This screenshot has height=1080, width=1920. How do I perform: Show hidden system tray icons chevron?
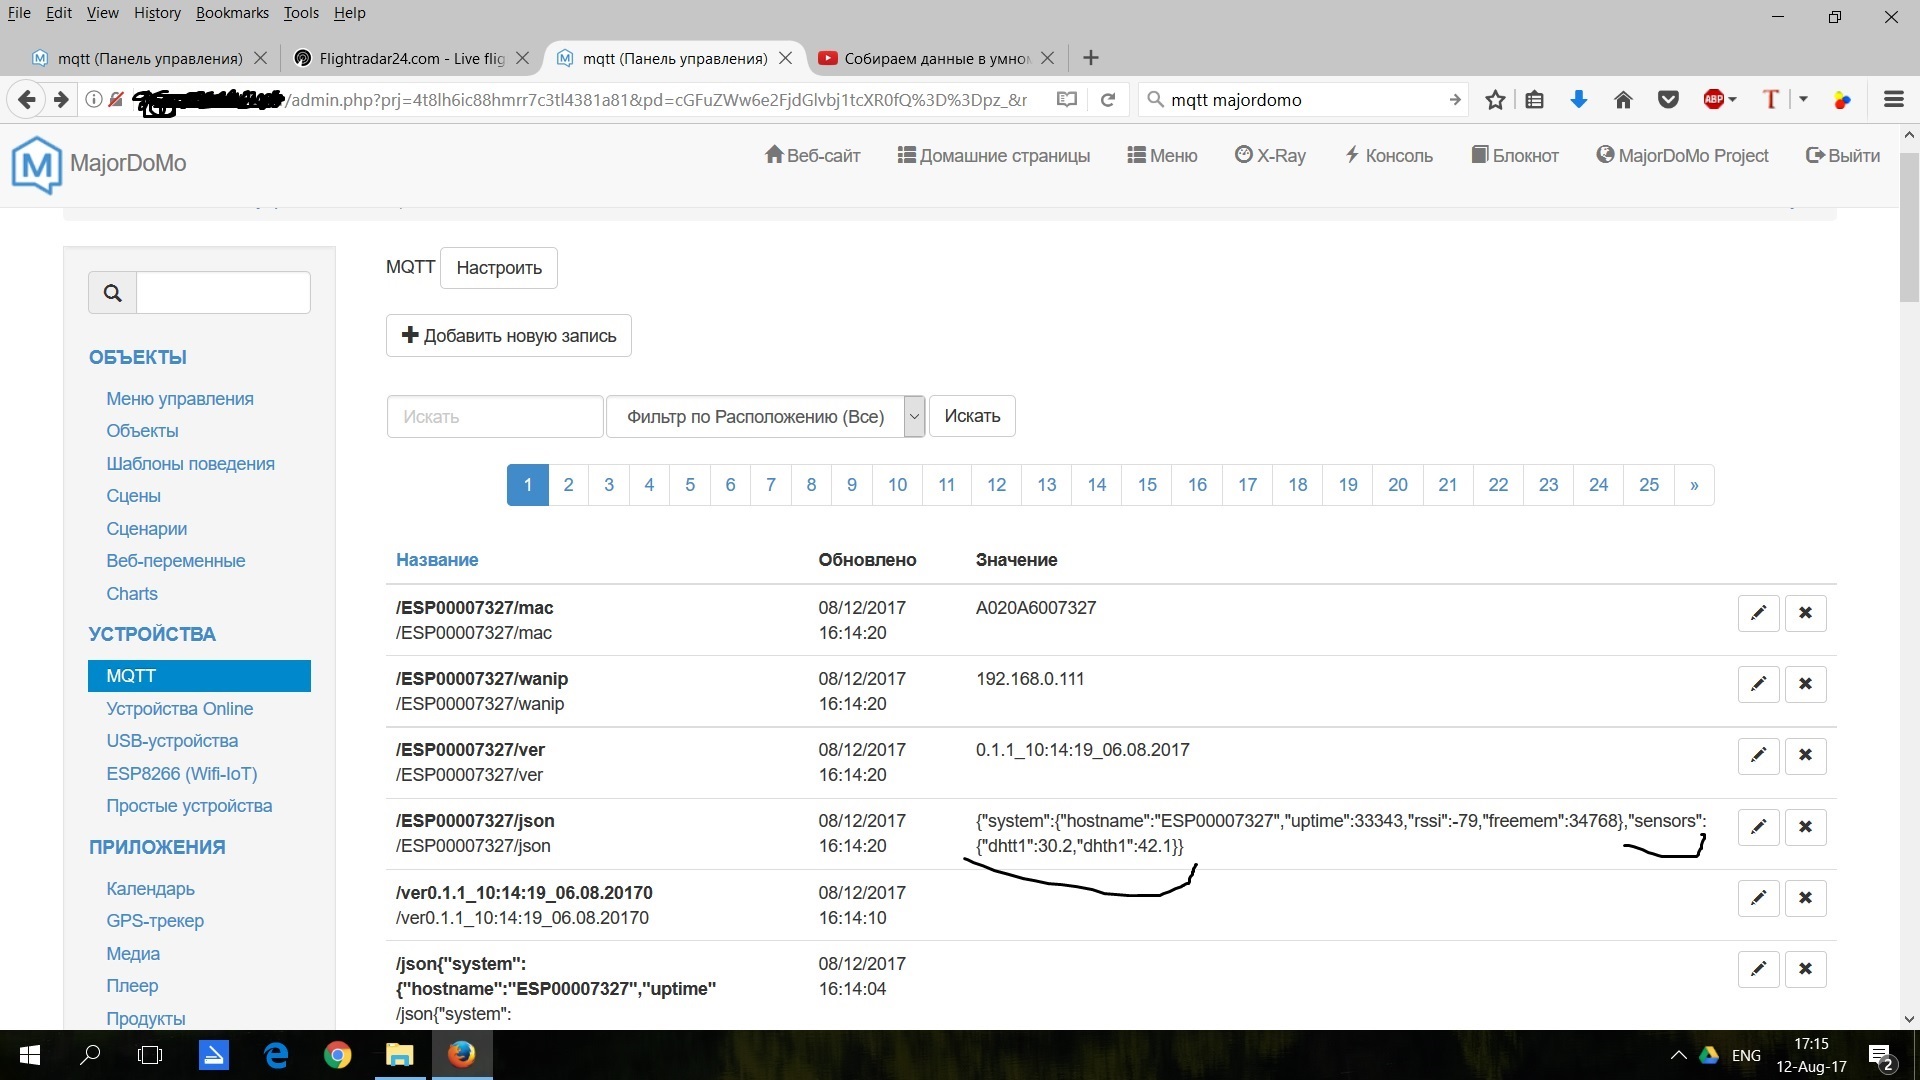click(1679, 1055)
